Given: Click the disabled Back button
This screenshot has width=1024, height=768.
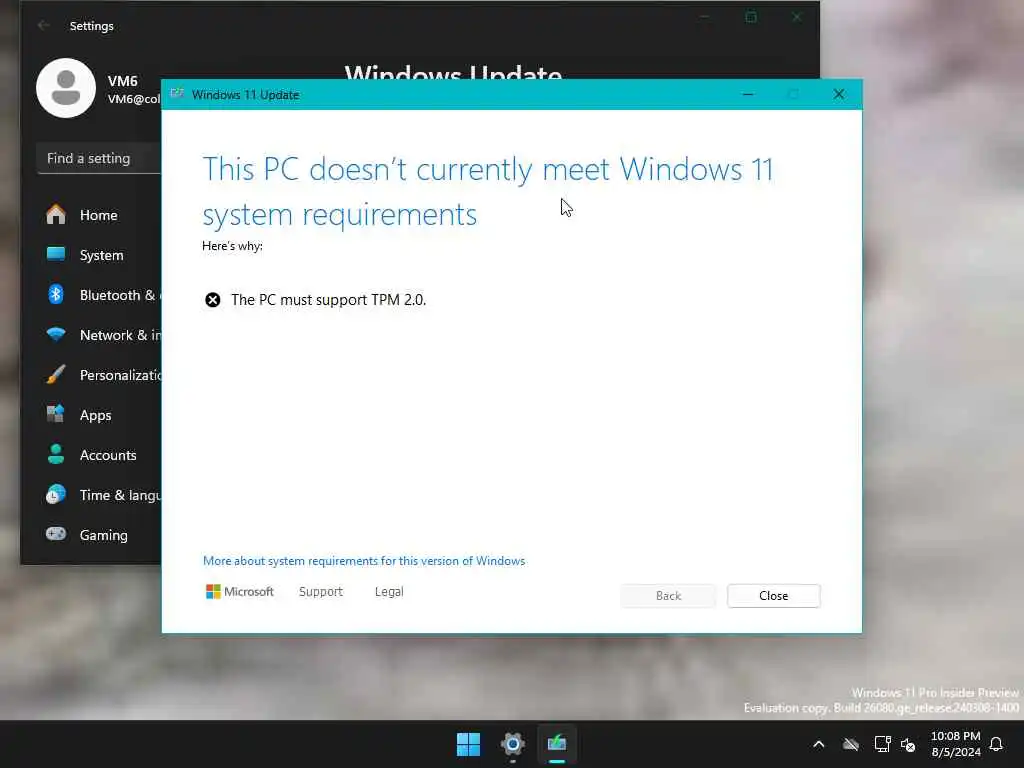Looking at the screenshot, I should (668, 596).
